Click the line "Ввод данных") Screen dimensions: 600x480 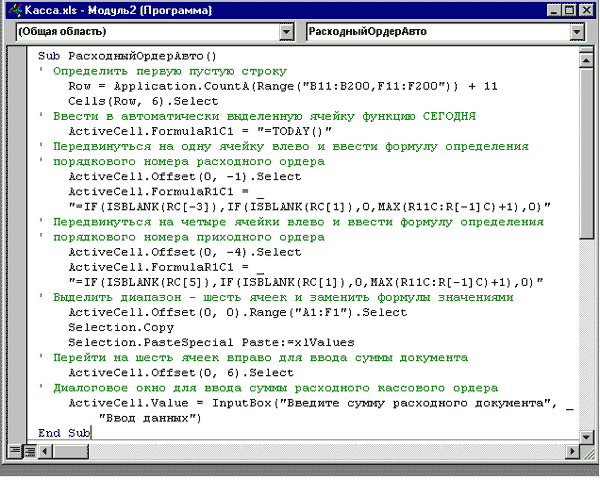click(150, 418)
